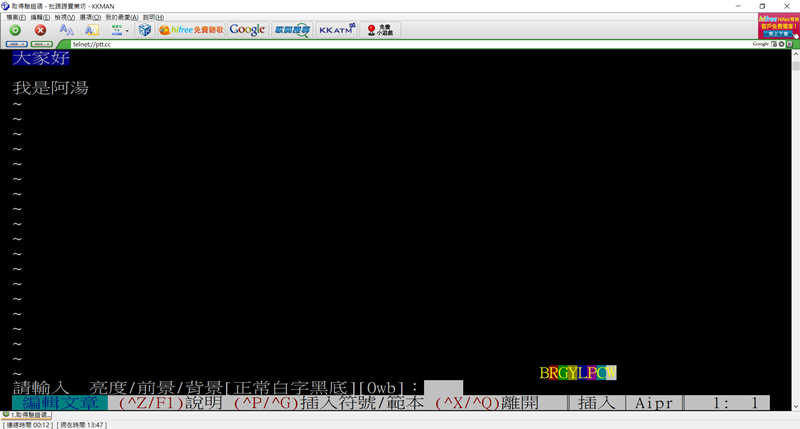Open the round dropdown icon right of address bar

pyautogui.click(x=782, y=44)
